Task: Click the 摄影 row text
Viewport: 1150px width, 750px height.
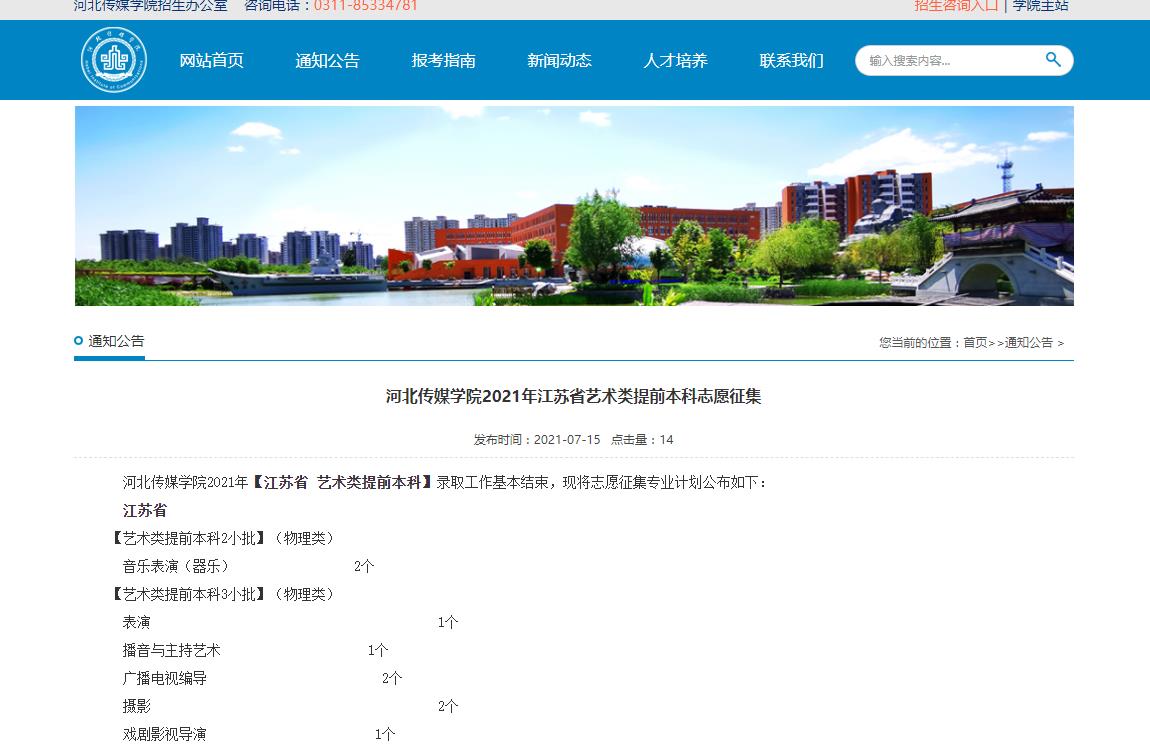Action: tap(136, 706)
